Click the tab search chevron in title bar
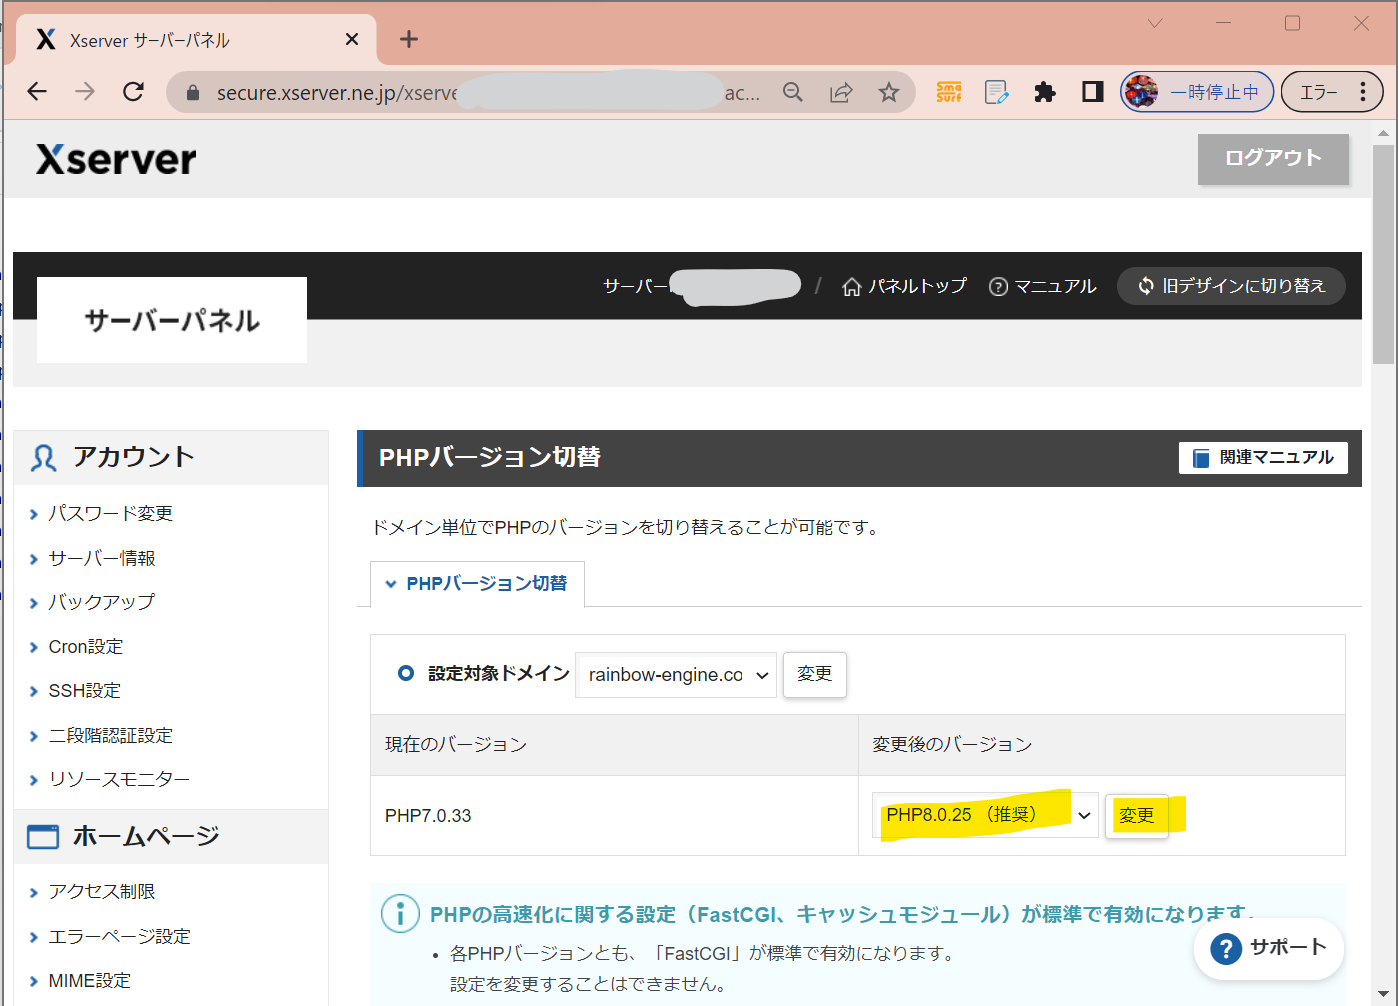The image size is (1398, 1006). click(1155, 23)
